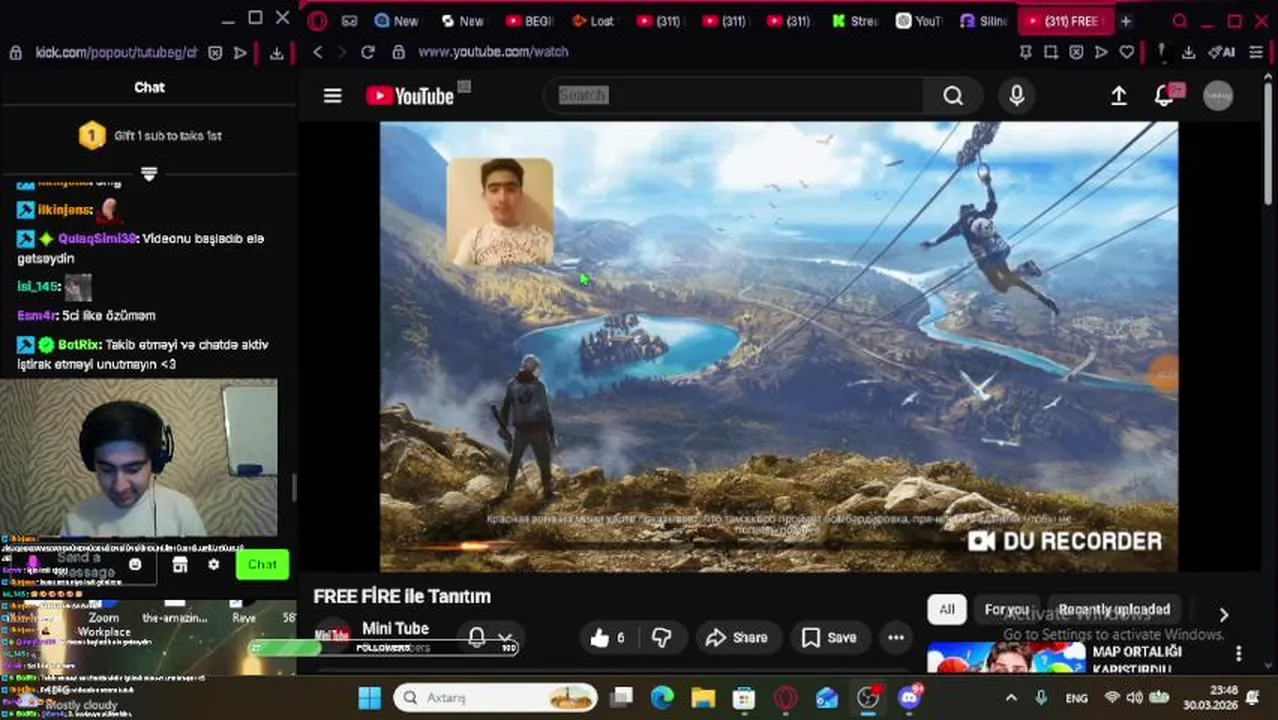Reload the YouTube page
1278x720 pixels.
pos(368,52)
